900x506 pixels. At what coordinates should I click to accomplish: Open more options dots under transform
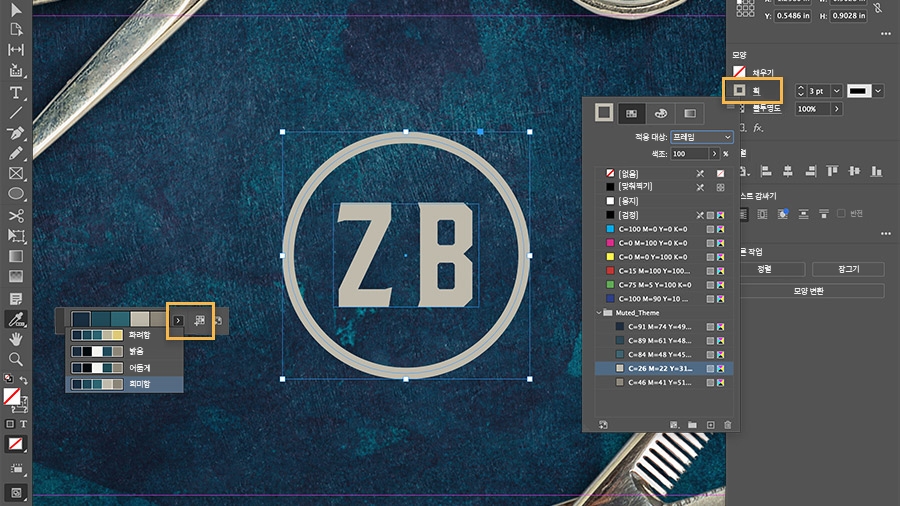click(x=886, y=34)
